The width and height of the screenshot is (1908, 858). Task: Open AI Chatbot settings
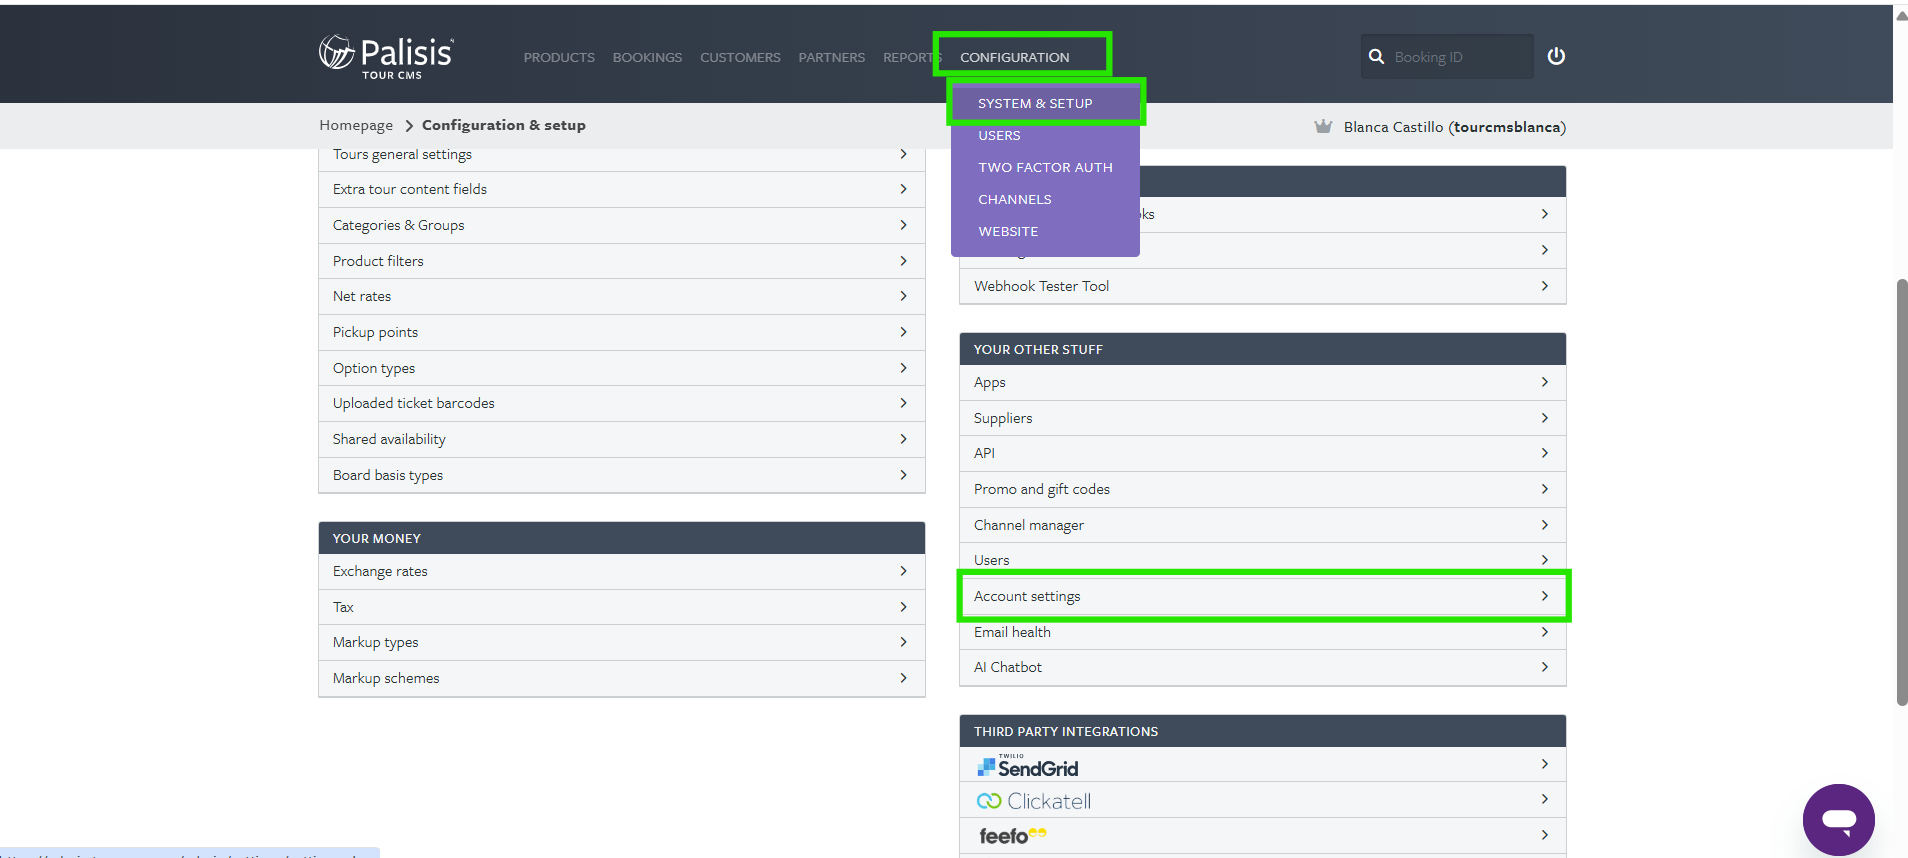tap(1262, 668)
